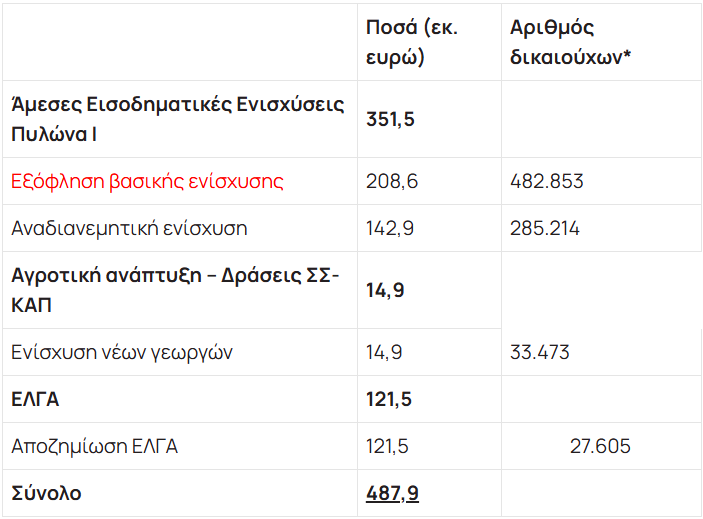703x519 pixels.
Task: Click the beneficiaries figure 33.473
Action: (540, 353)
